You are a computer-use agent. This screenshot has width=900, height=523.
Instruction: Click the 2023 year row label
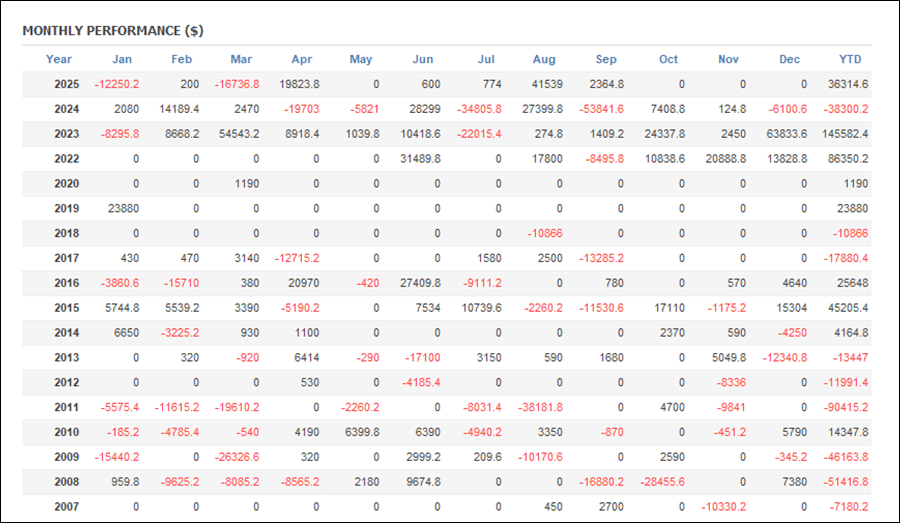[x=66, y=134]
